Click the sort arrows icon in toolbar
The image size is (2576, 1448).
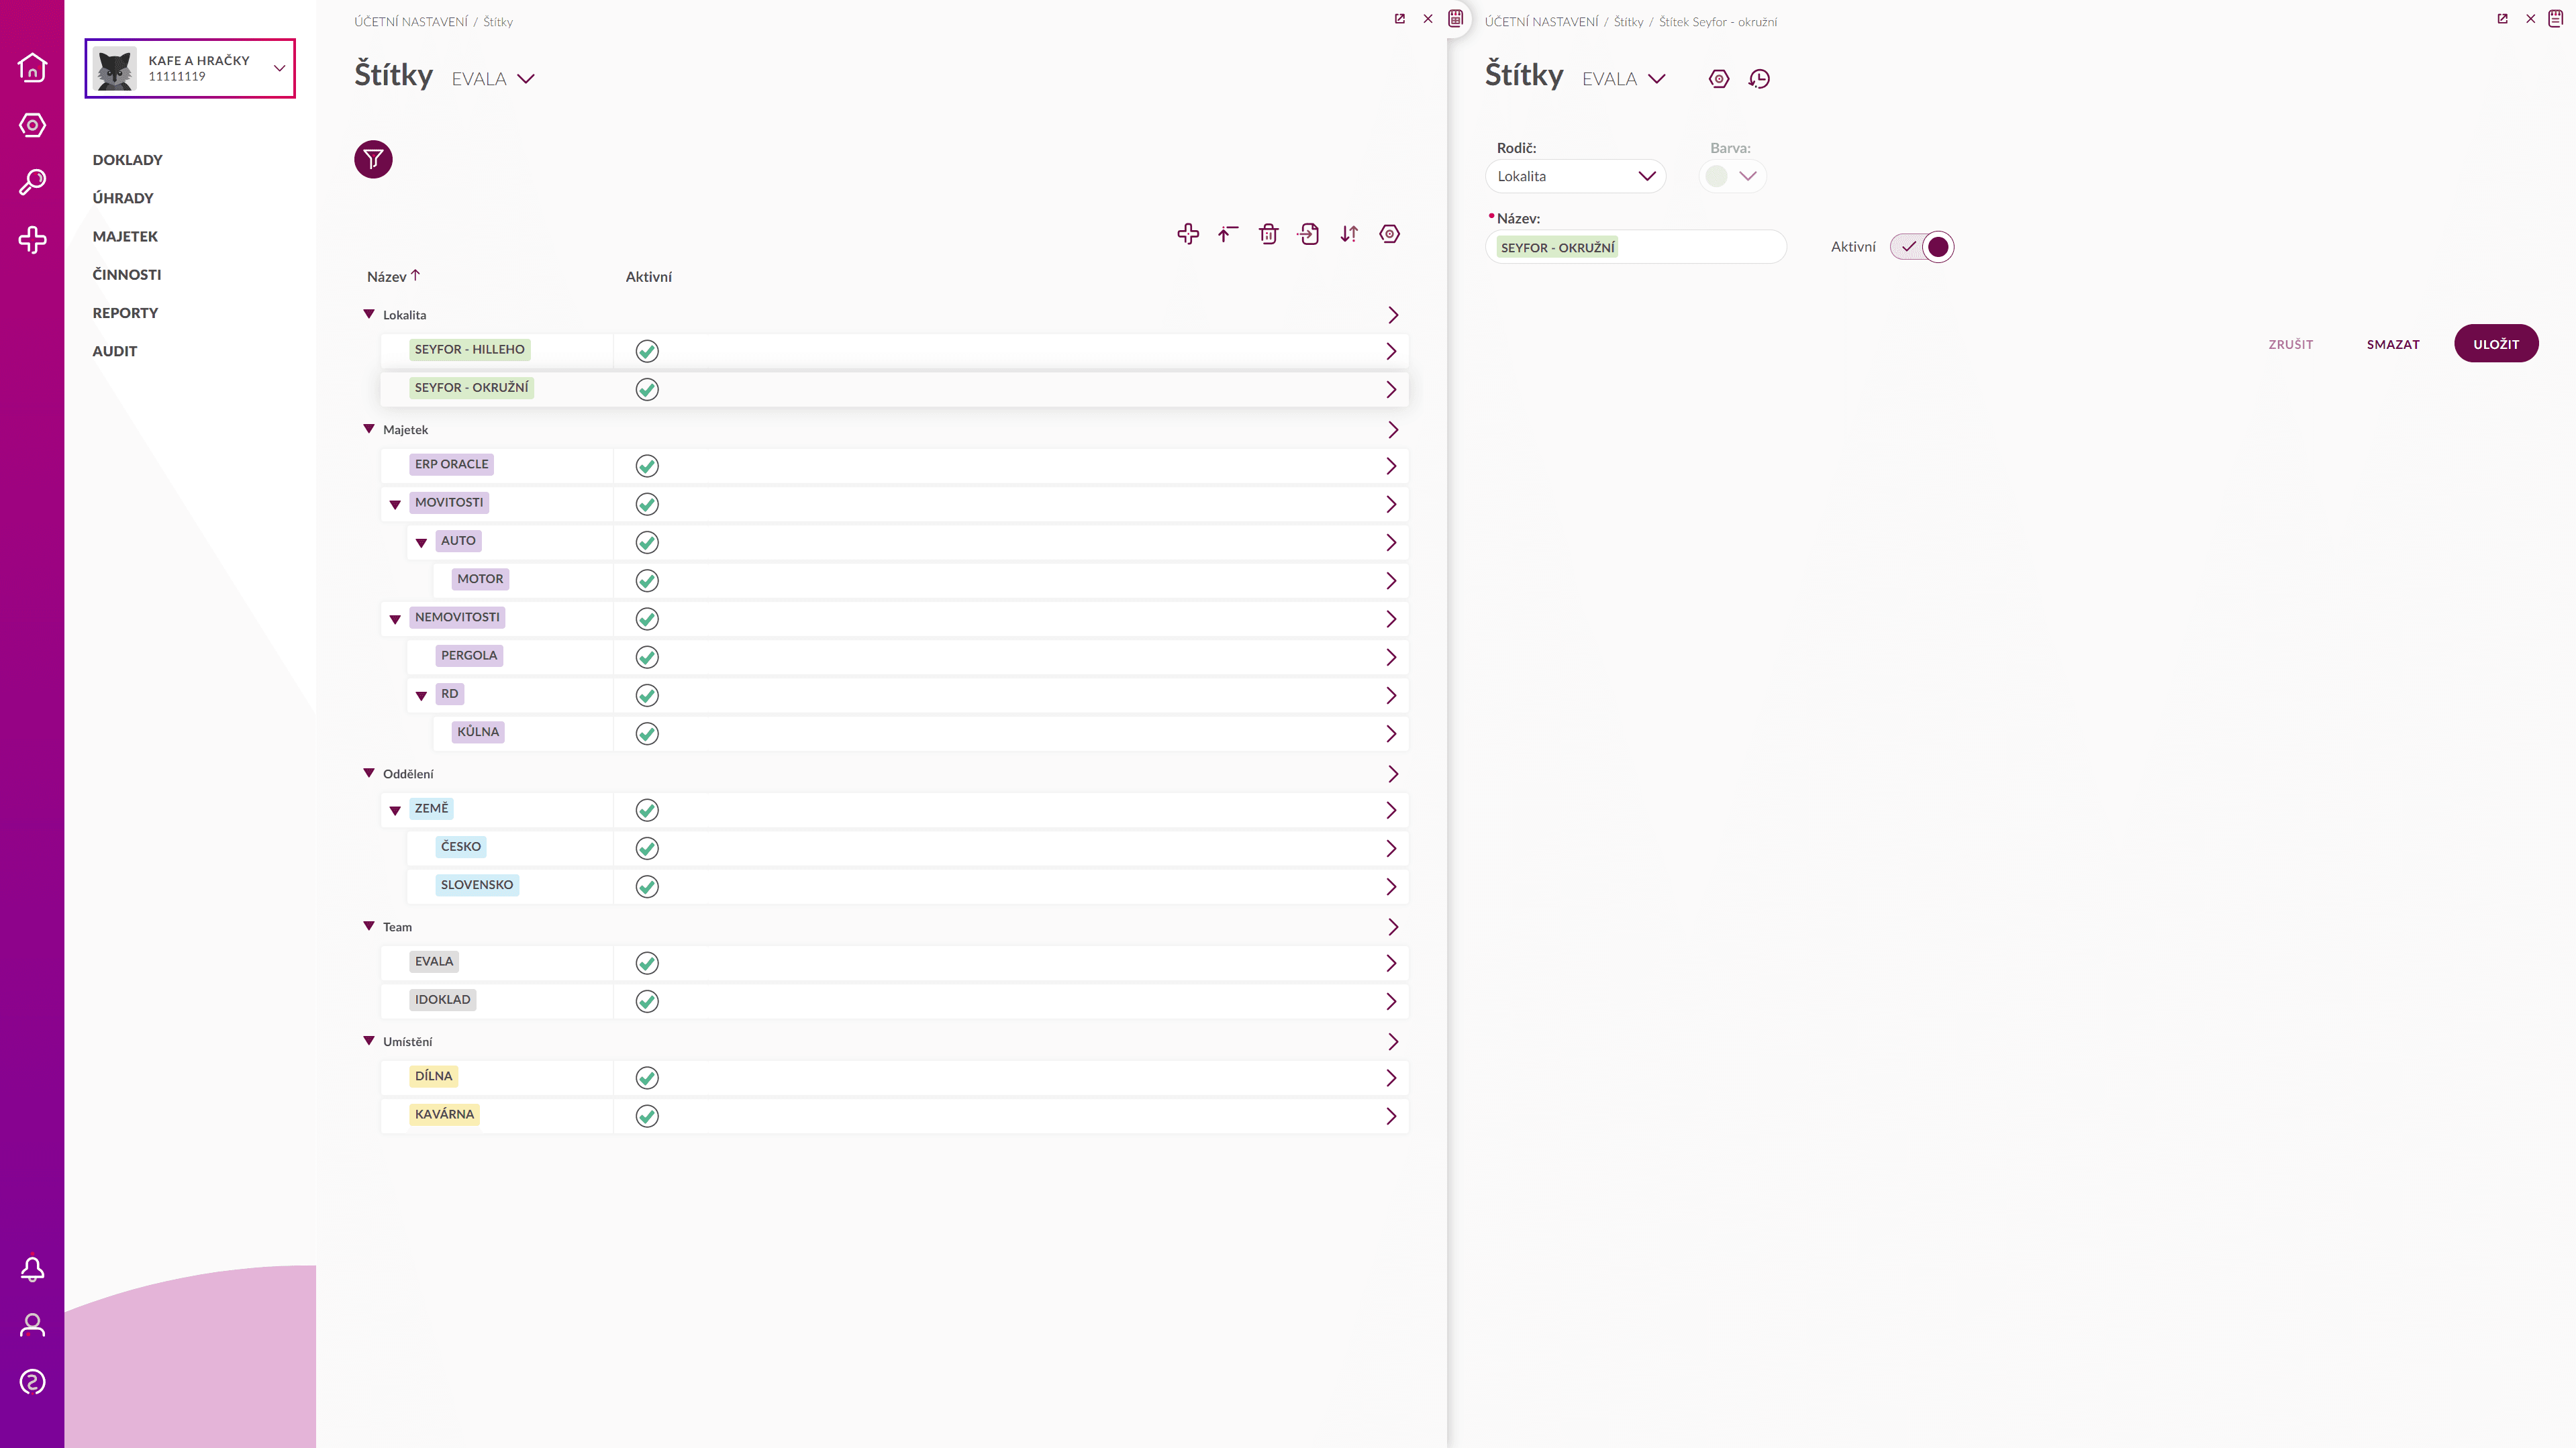pyautogui.click(x=1349, y=234)
